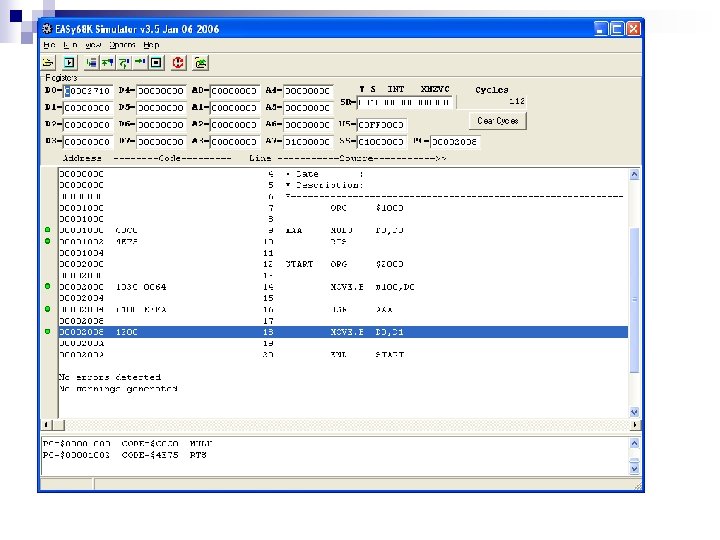Pause execution with the Pause toolbar icon

(156, 62)
